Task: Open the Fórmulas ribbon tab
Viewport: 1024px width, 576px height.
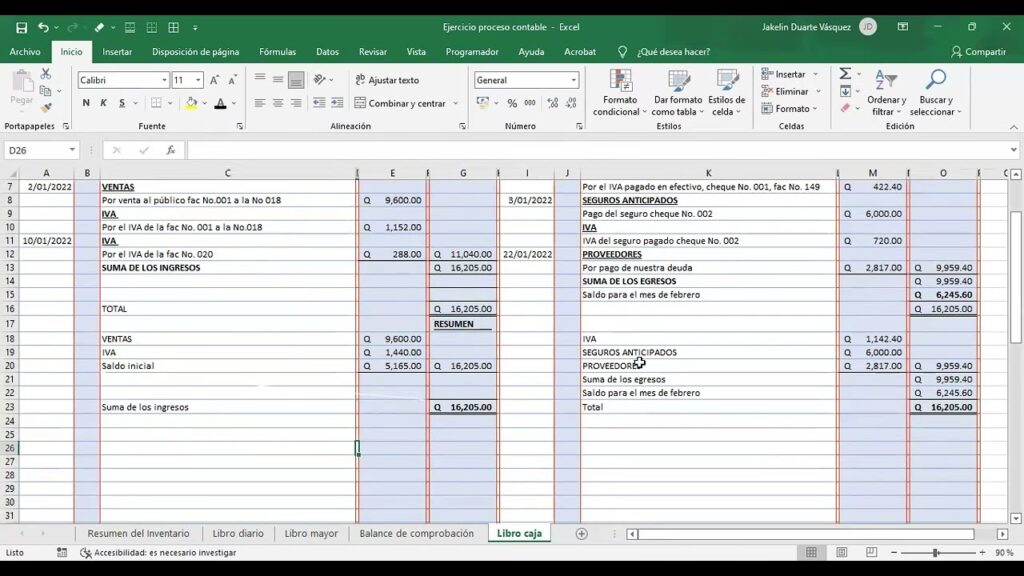Action: tap(277, 52)
